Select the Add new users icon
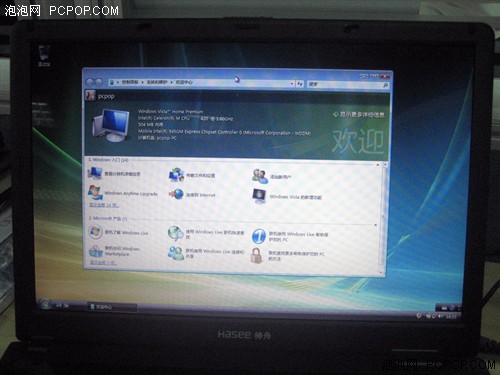 coord(260,176)
